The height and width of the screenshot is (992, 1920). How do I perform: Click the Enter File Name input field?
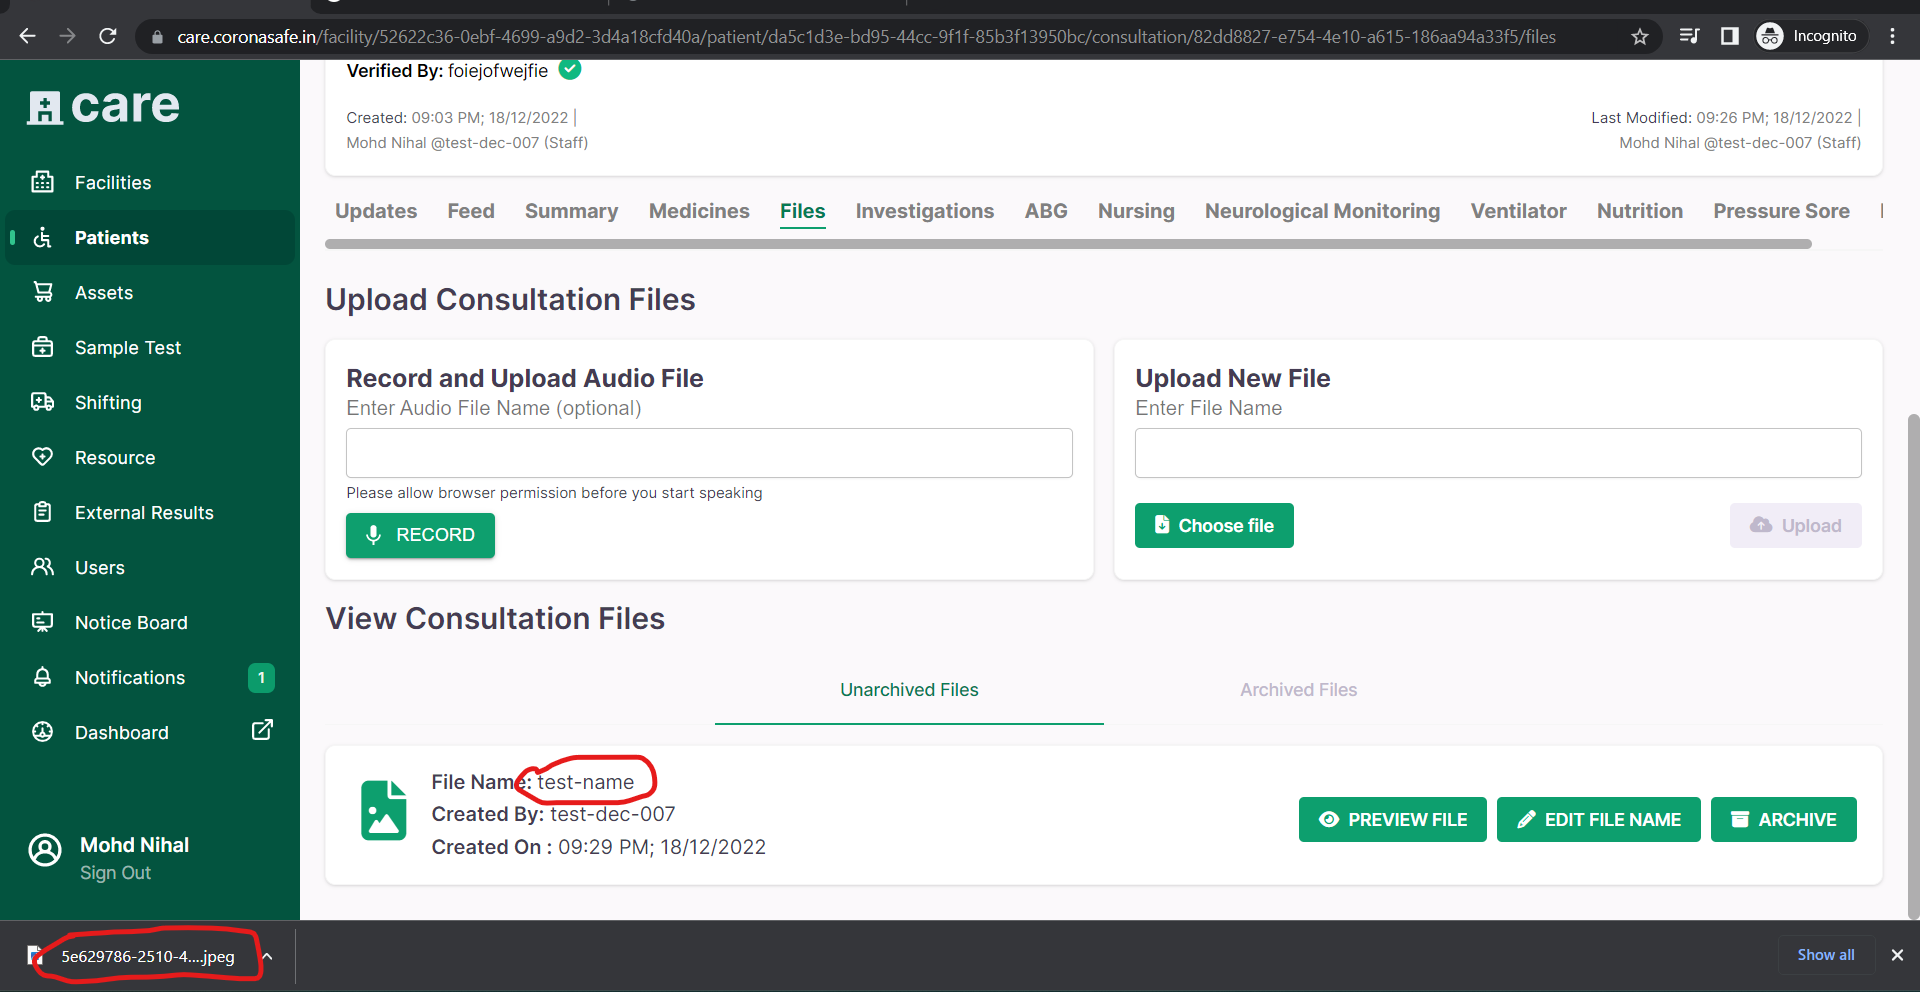pyautogui.click(x=1497, y=453)
